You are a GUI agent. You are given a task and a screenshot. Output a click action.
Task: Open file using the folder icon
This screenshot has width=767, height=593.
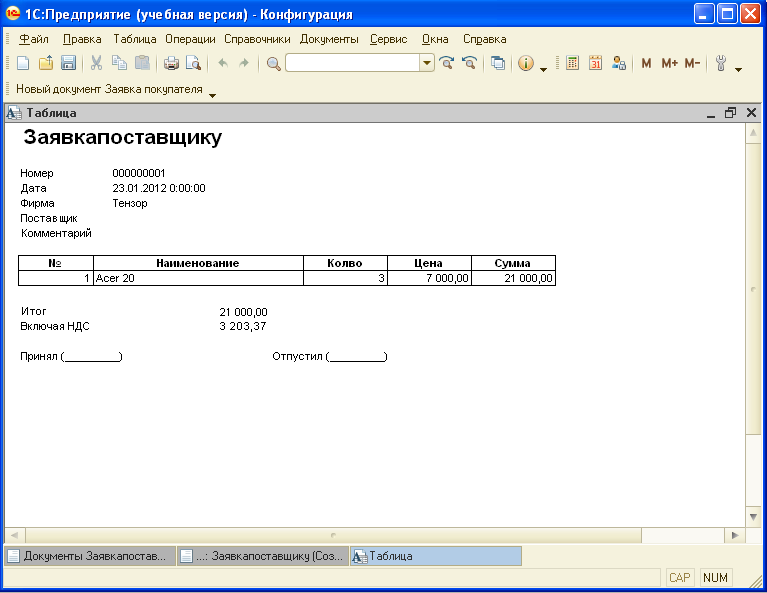click(x=46, y=63)
